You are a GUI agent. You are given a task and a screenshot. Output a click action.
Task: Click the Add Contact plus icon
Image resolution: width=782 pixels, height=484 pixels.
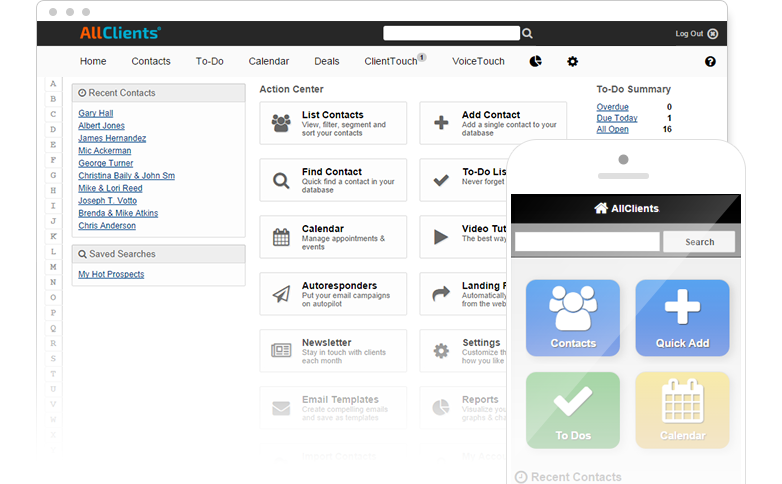(x=441, y=122)
